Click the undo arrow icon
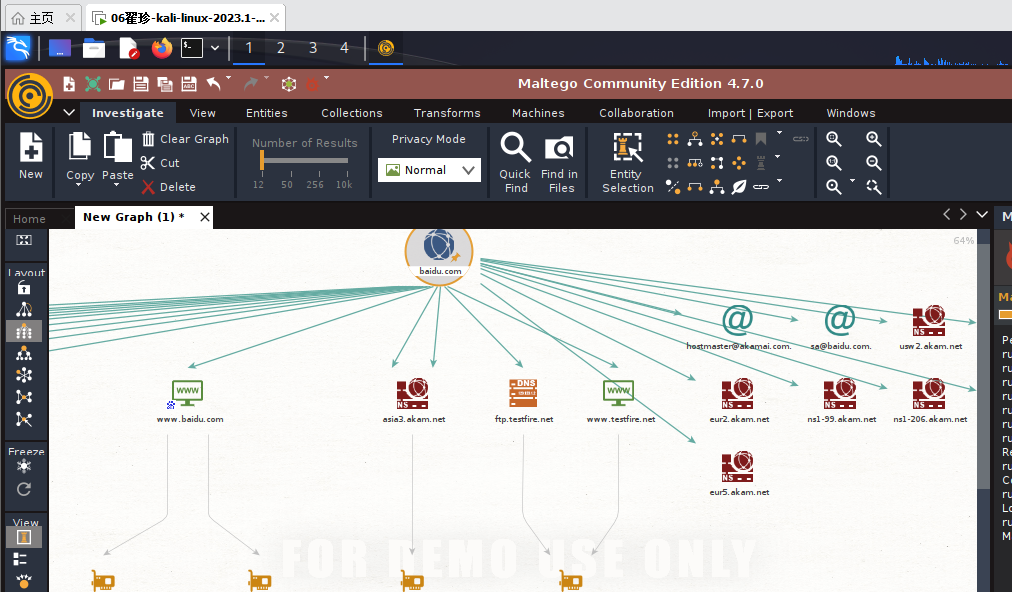The height and width of the screenshot is (592, 1012). [214, 84]
